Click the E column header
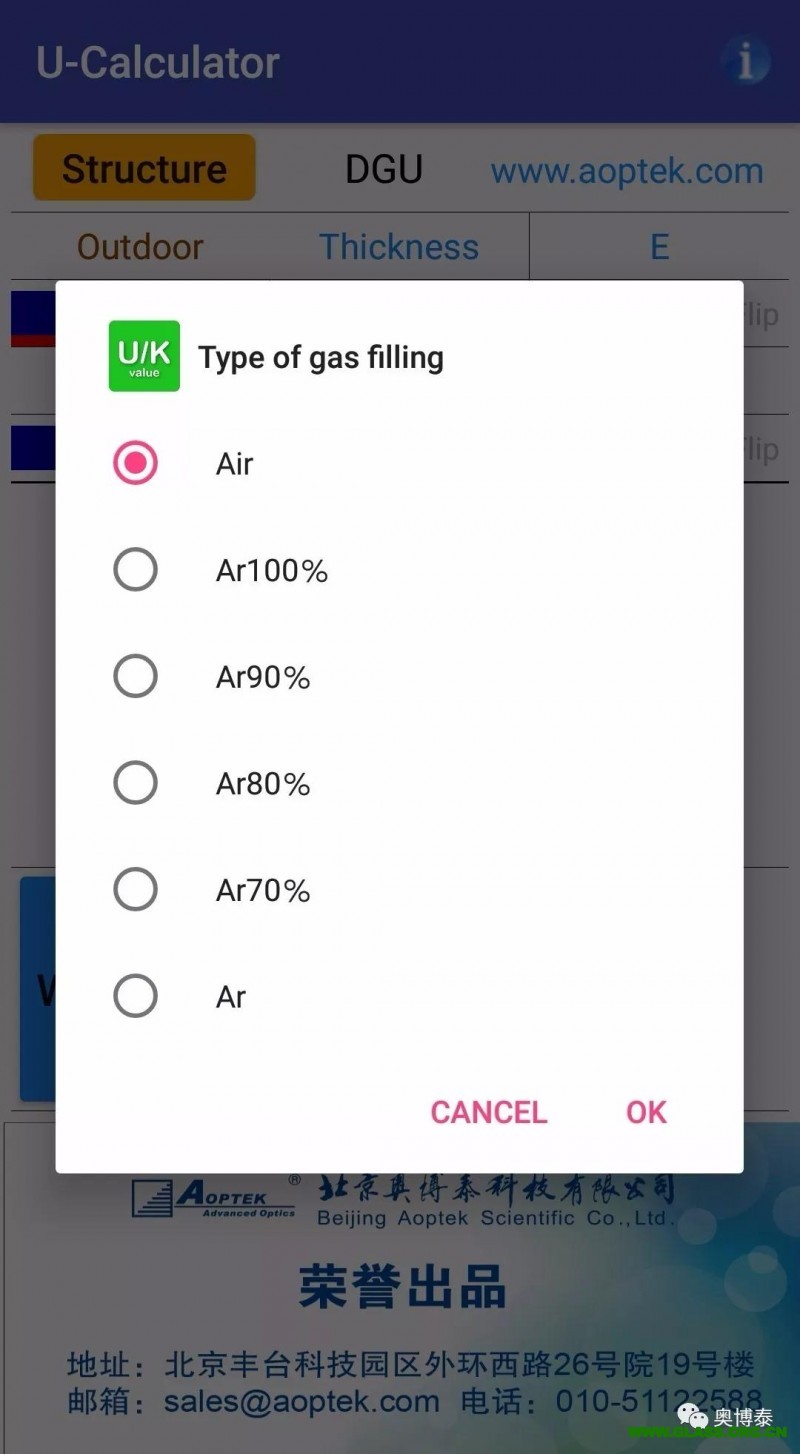The width and height of the screenshot is (800, 1454). pyautogui.click(x=659, y=247)
